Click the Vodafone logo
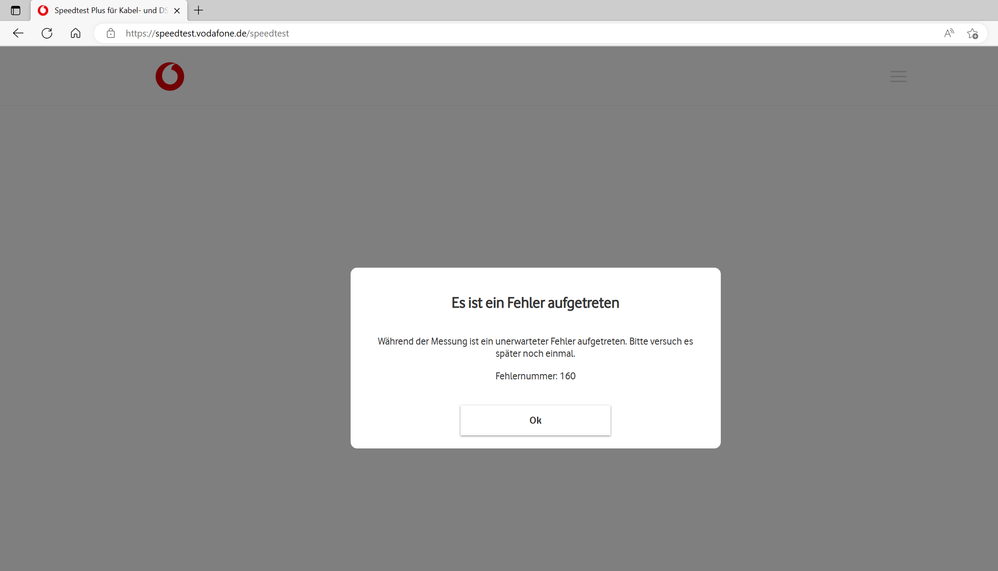998x571 pixels. click(170, 76)
